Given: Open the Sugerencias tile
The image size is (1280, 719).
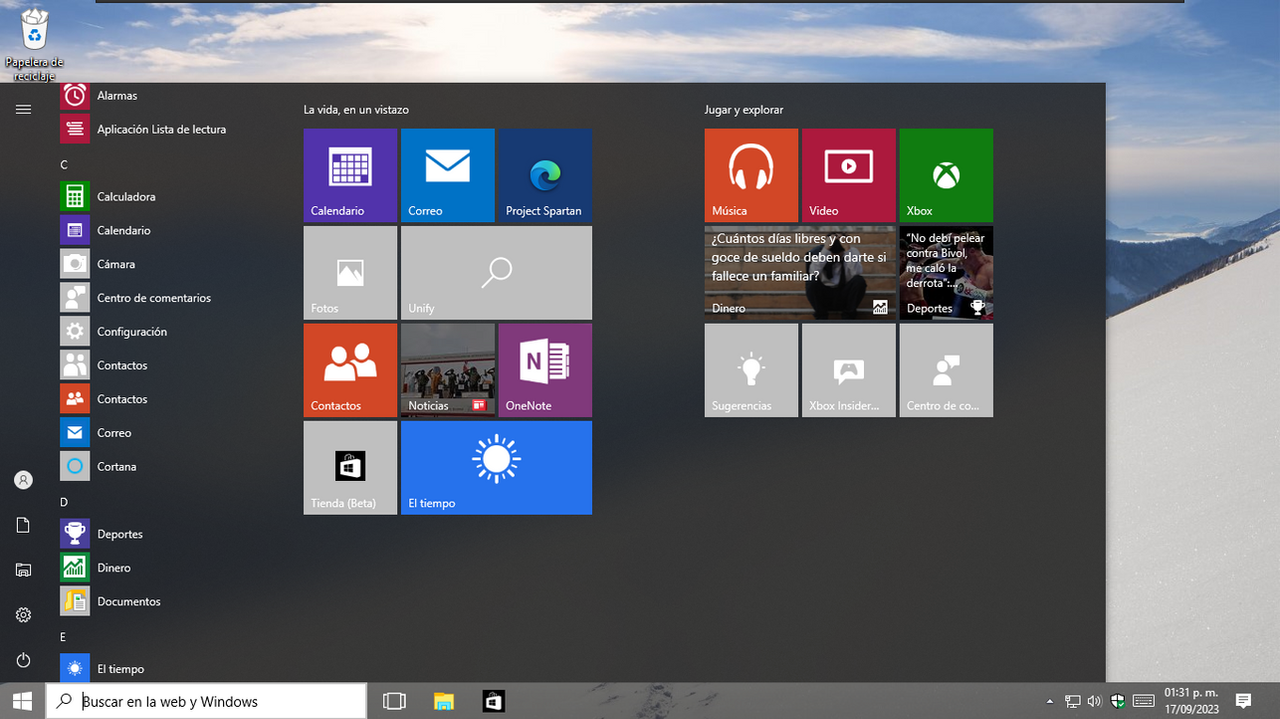Looking at the screenshot, I should click(751, 370).
